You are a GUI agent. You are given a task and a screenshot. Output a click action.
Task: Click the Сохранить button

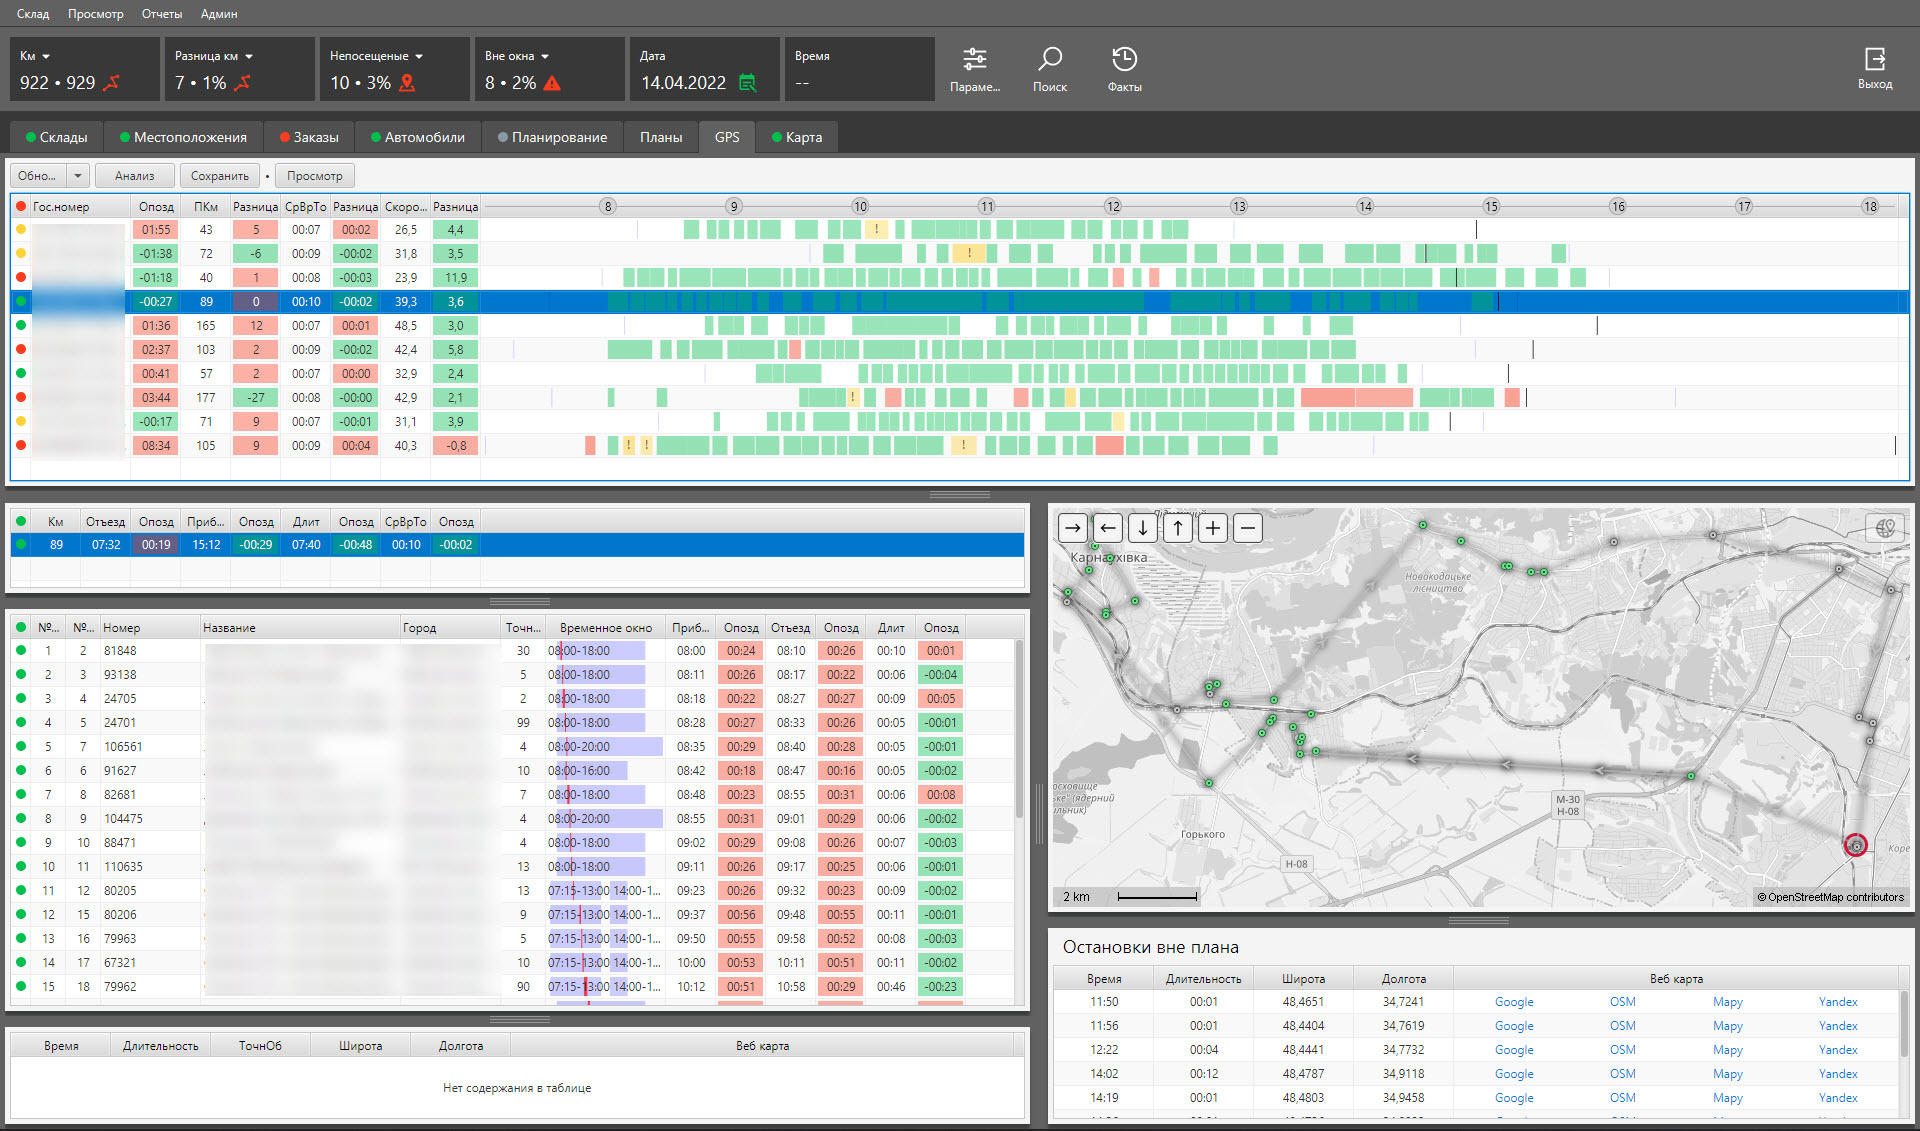tap(220, 176)
